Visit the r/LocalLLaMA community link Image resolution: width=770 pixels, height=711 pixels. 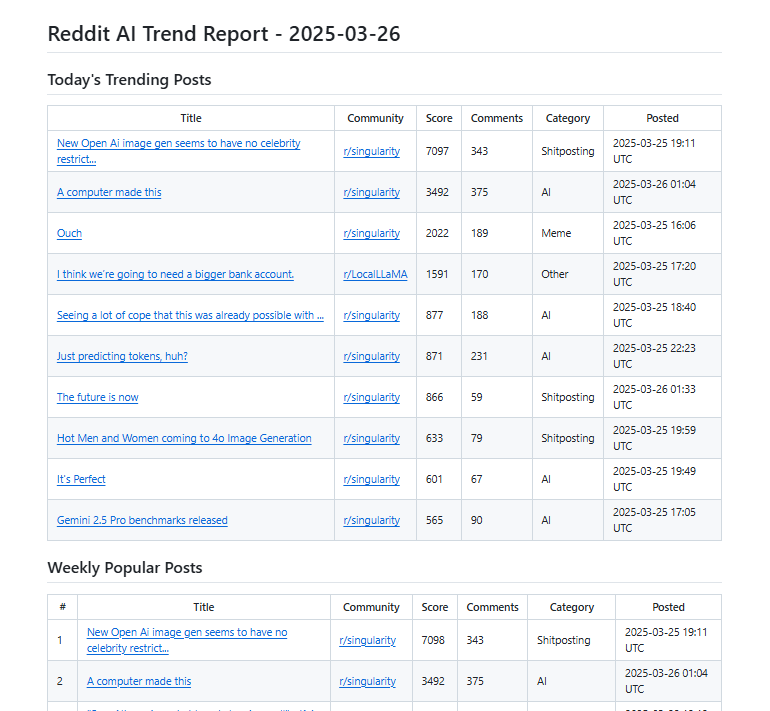point(375,274)
